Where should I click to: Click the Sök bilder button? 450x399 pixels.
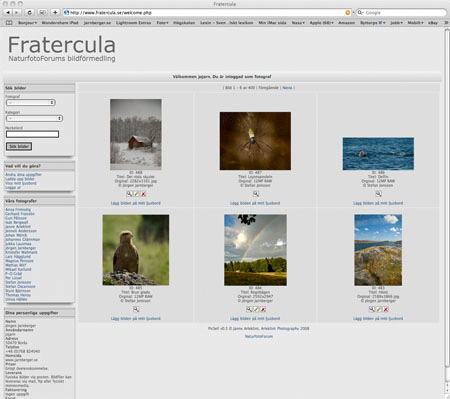[19, 146]
